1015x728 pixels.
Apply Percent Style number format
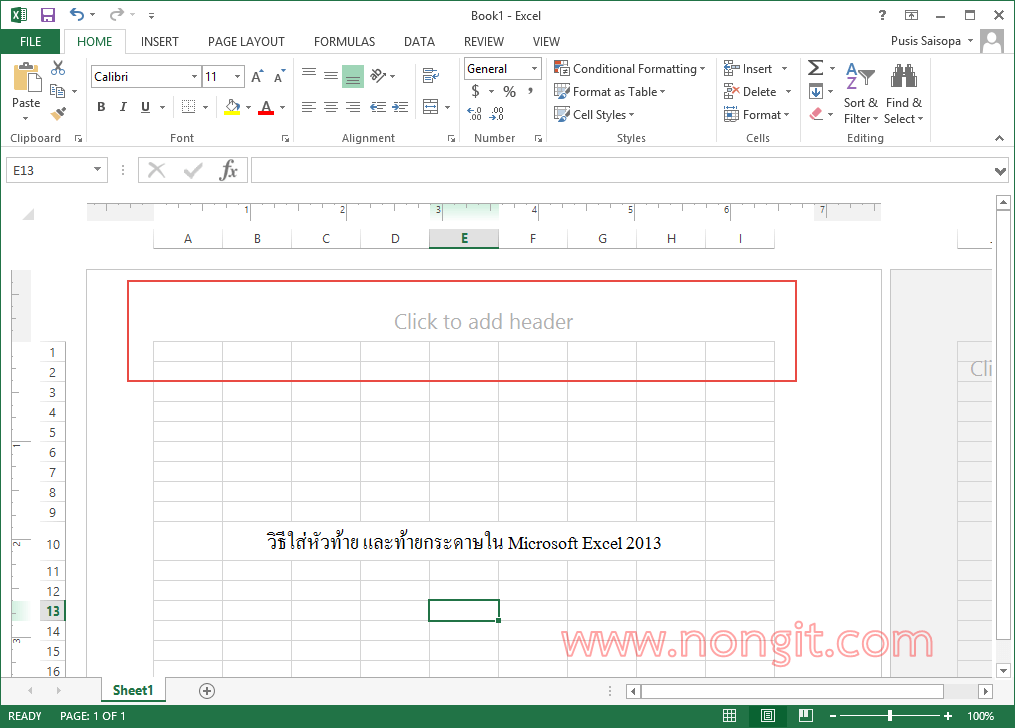point(509,90)
